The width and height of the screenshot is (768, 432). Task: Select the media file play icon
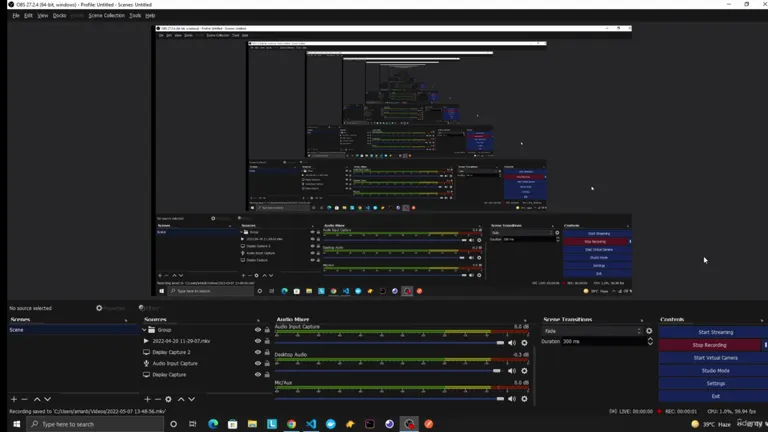click(146, 341)
